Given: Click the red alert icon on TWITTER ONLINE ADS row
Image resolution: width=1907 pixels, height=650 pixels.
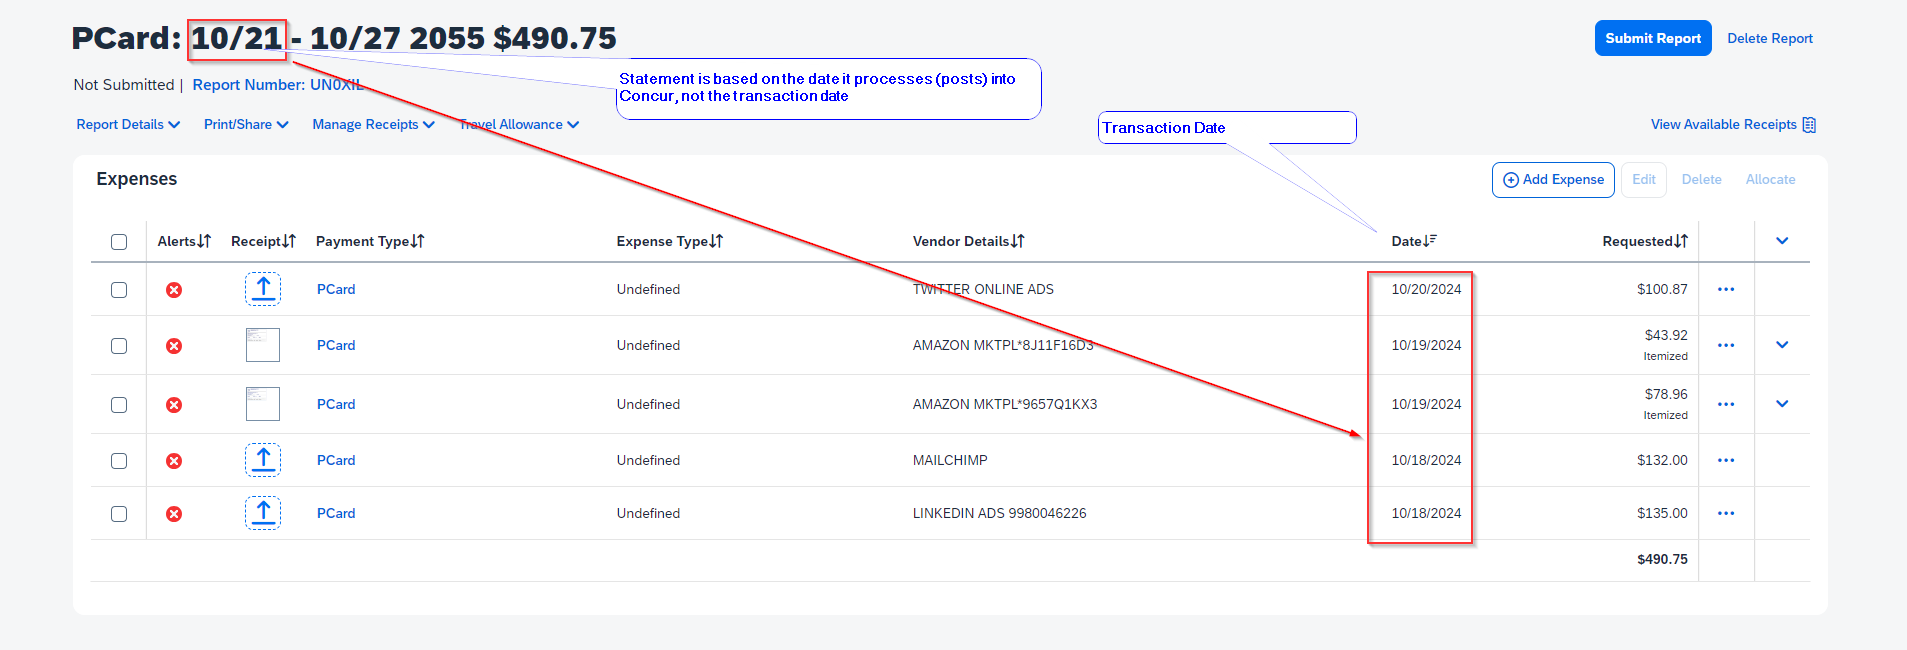Looking at the screenshot, I should coord(174,290).
